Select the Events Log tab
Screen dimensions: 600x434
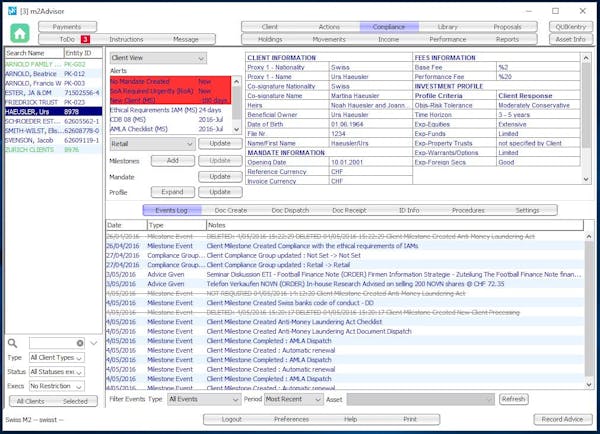(171, 210)
